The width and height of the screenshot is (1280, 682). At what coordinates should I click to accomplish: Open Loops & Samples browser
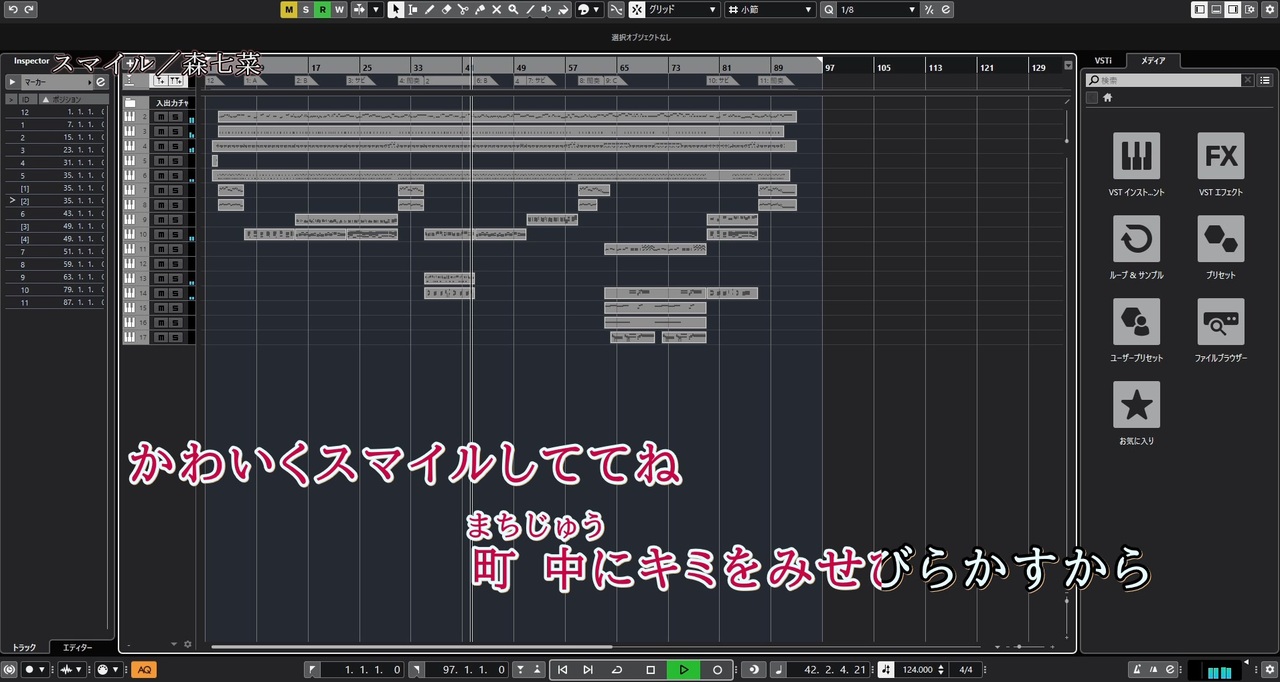(x=1136, y=239)
